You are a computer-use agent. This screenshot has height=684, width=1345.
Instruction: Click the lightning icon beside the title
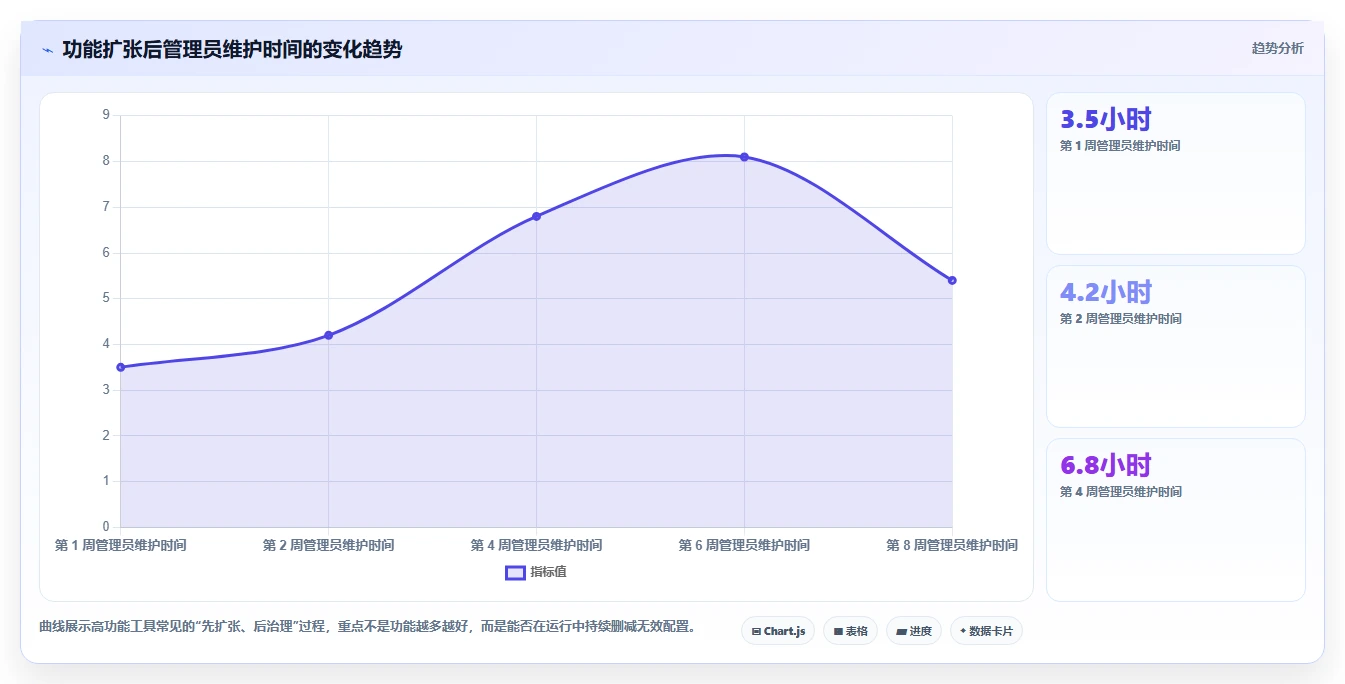pyautogui.click(x=47, y=50)
